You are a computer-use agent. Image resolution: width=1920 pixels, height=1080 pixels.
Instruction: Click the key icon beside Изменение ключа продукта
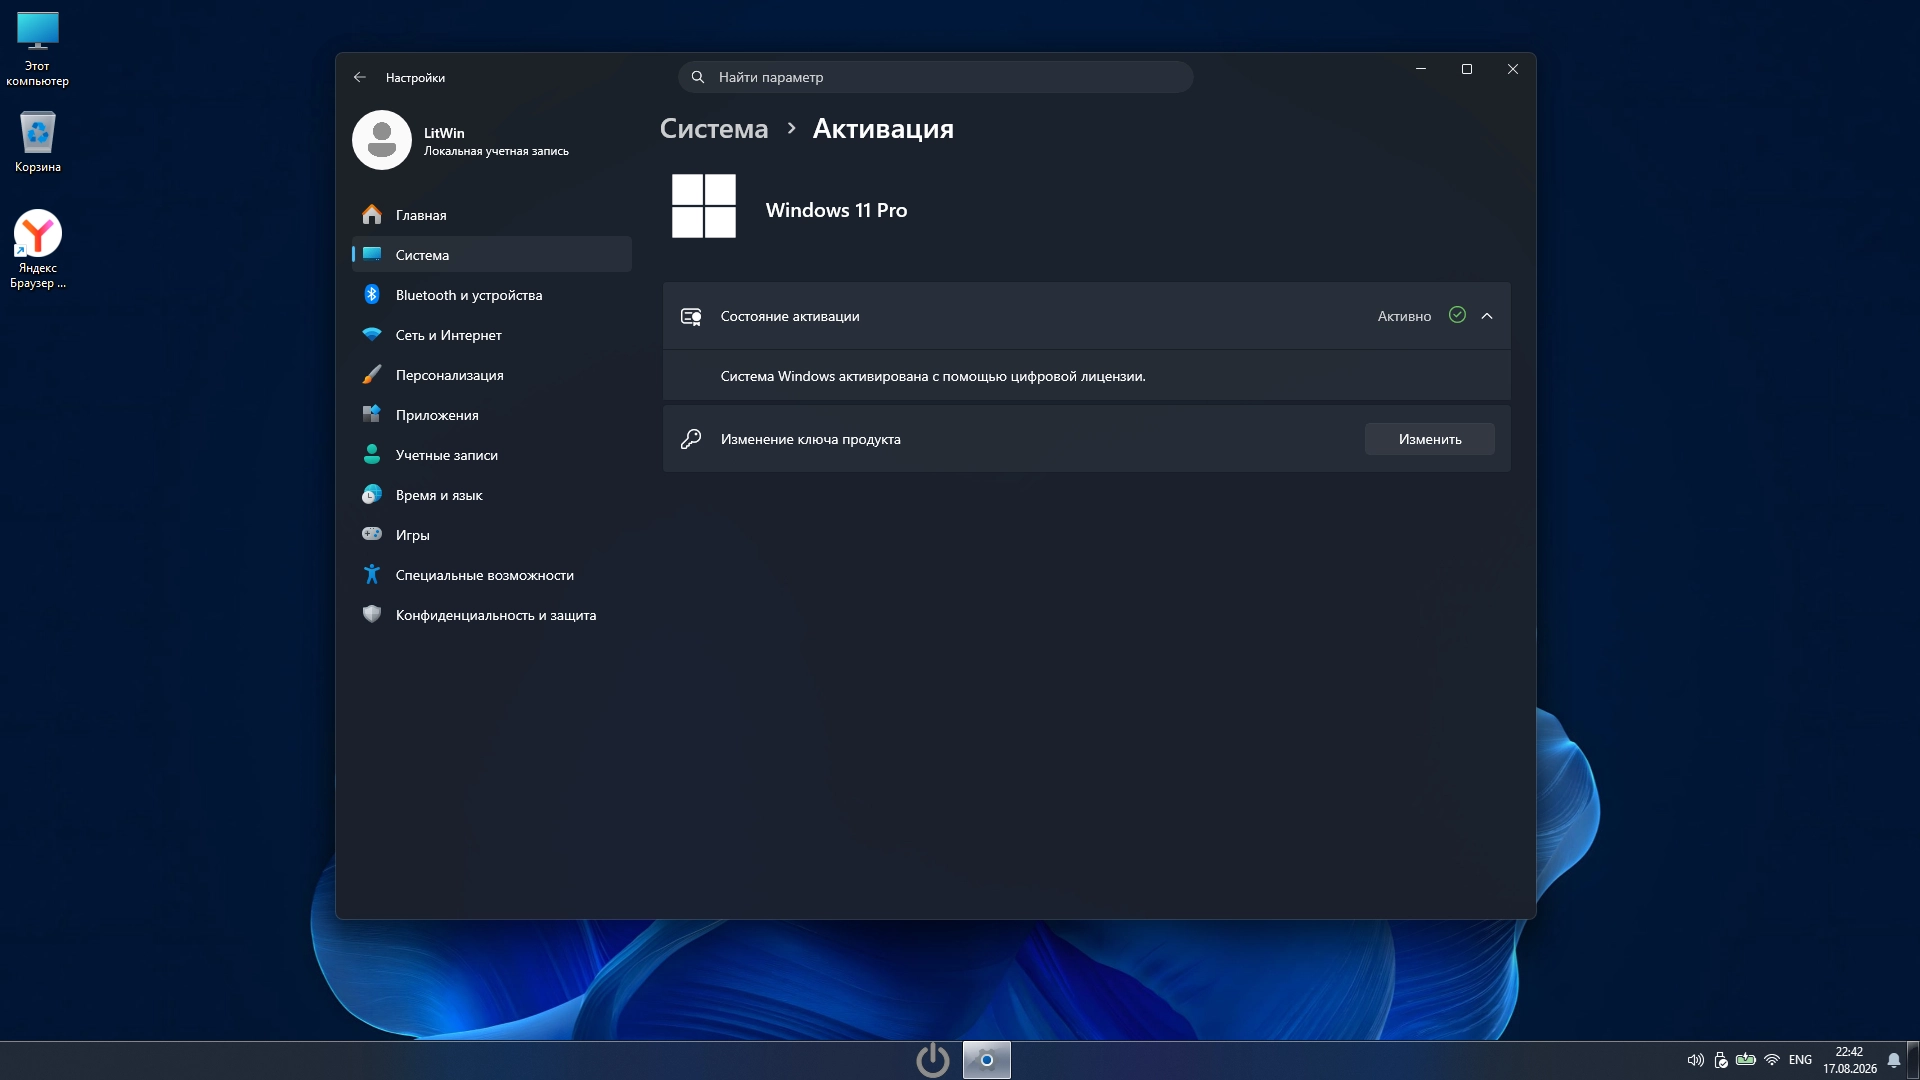[691, 439]
